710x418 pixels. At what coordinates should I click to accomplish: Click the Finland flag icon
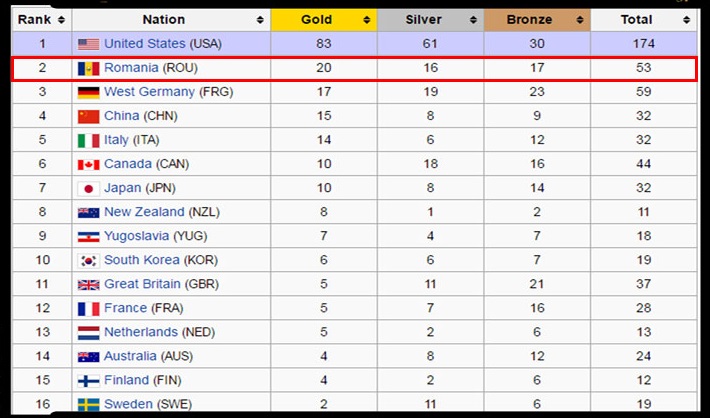pyautogui.click(x=88, y=380)
